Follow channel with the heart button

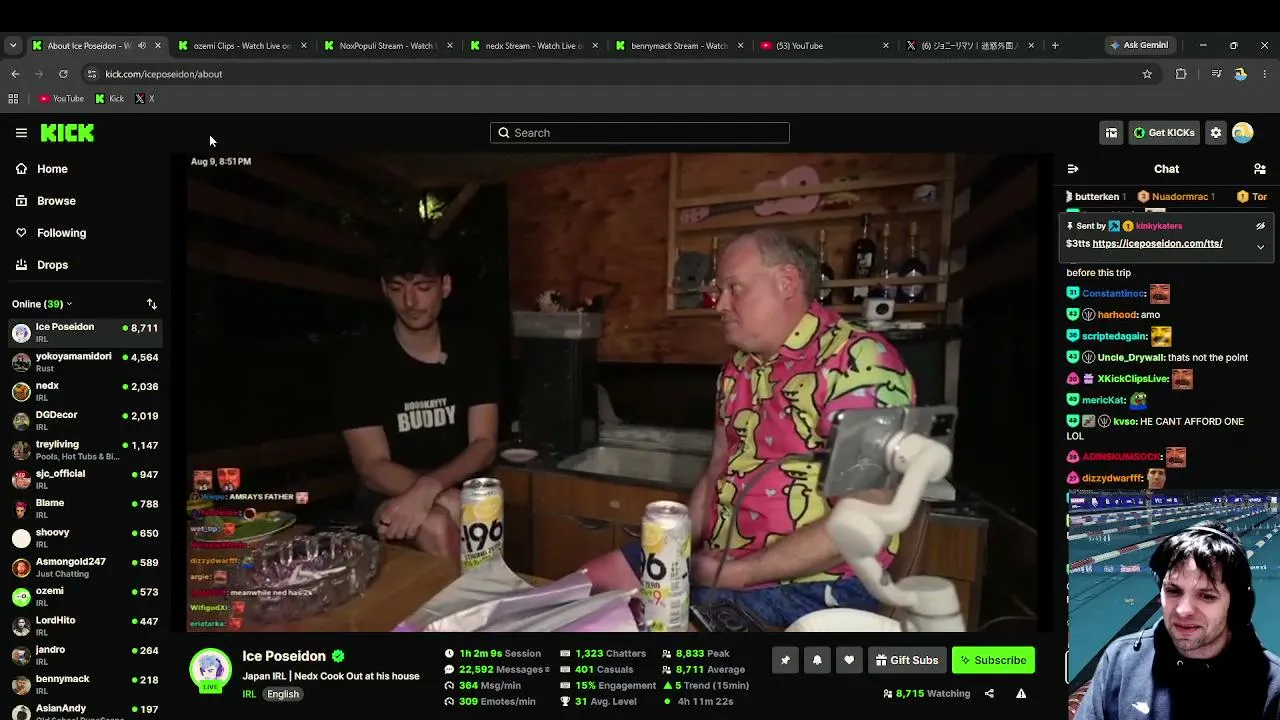point(849,660)
